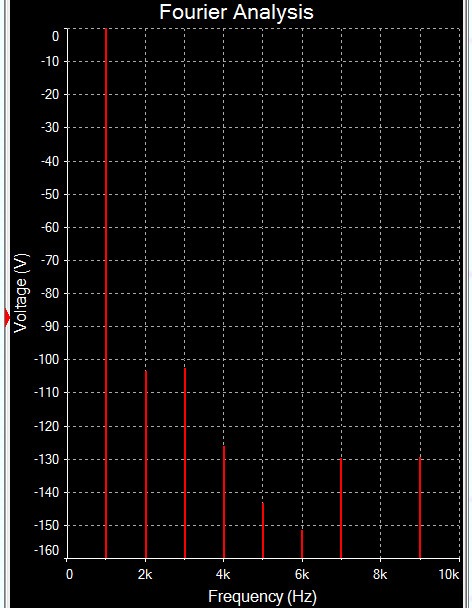Click the red trace marker left of Voltage axis
The image size is (472, 608).
[7, 318]
